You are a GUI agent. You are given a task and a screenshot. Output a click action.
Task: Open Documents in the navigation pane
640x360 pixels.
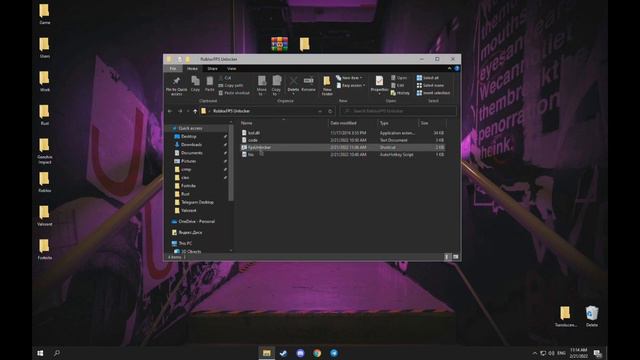(x=192, y=153)
